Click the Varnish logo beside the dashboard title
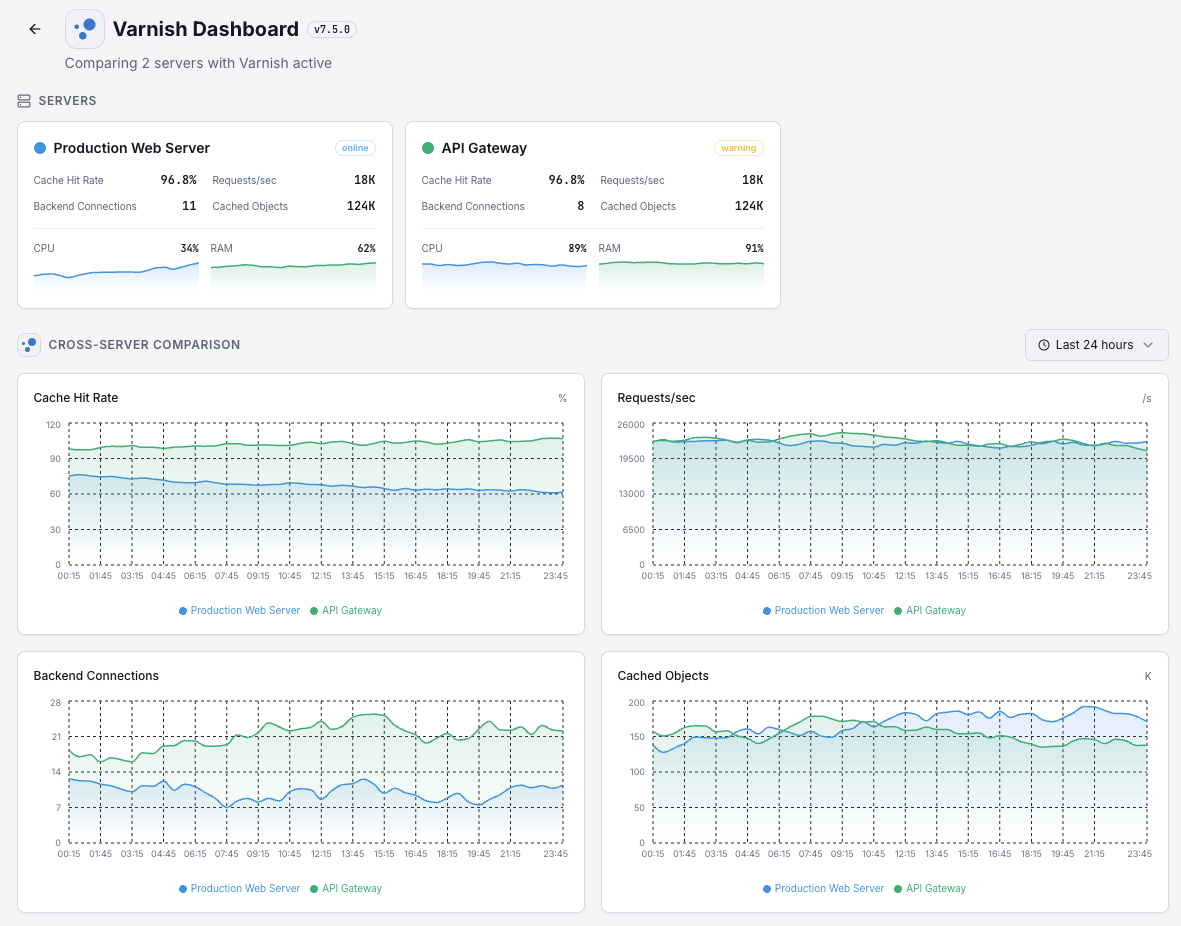The height and width of the screenshot is (926, 1181). tap(85, 29)
